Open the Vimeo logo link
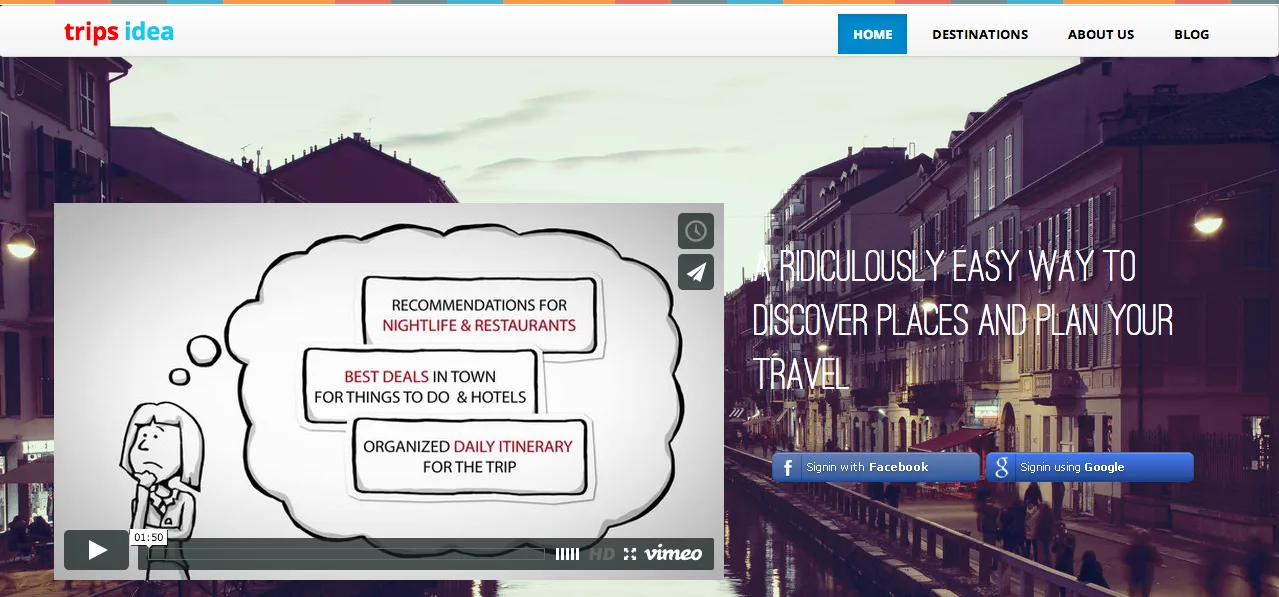1279x597 pixels. tap(673, 552)
